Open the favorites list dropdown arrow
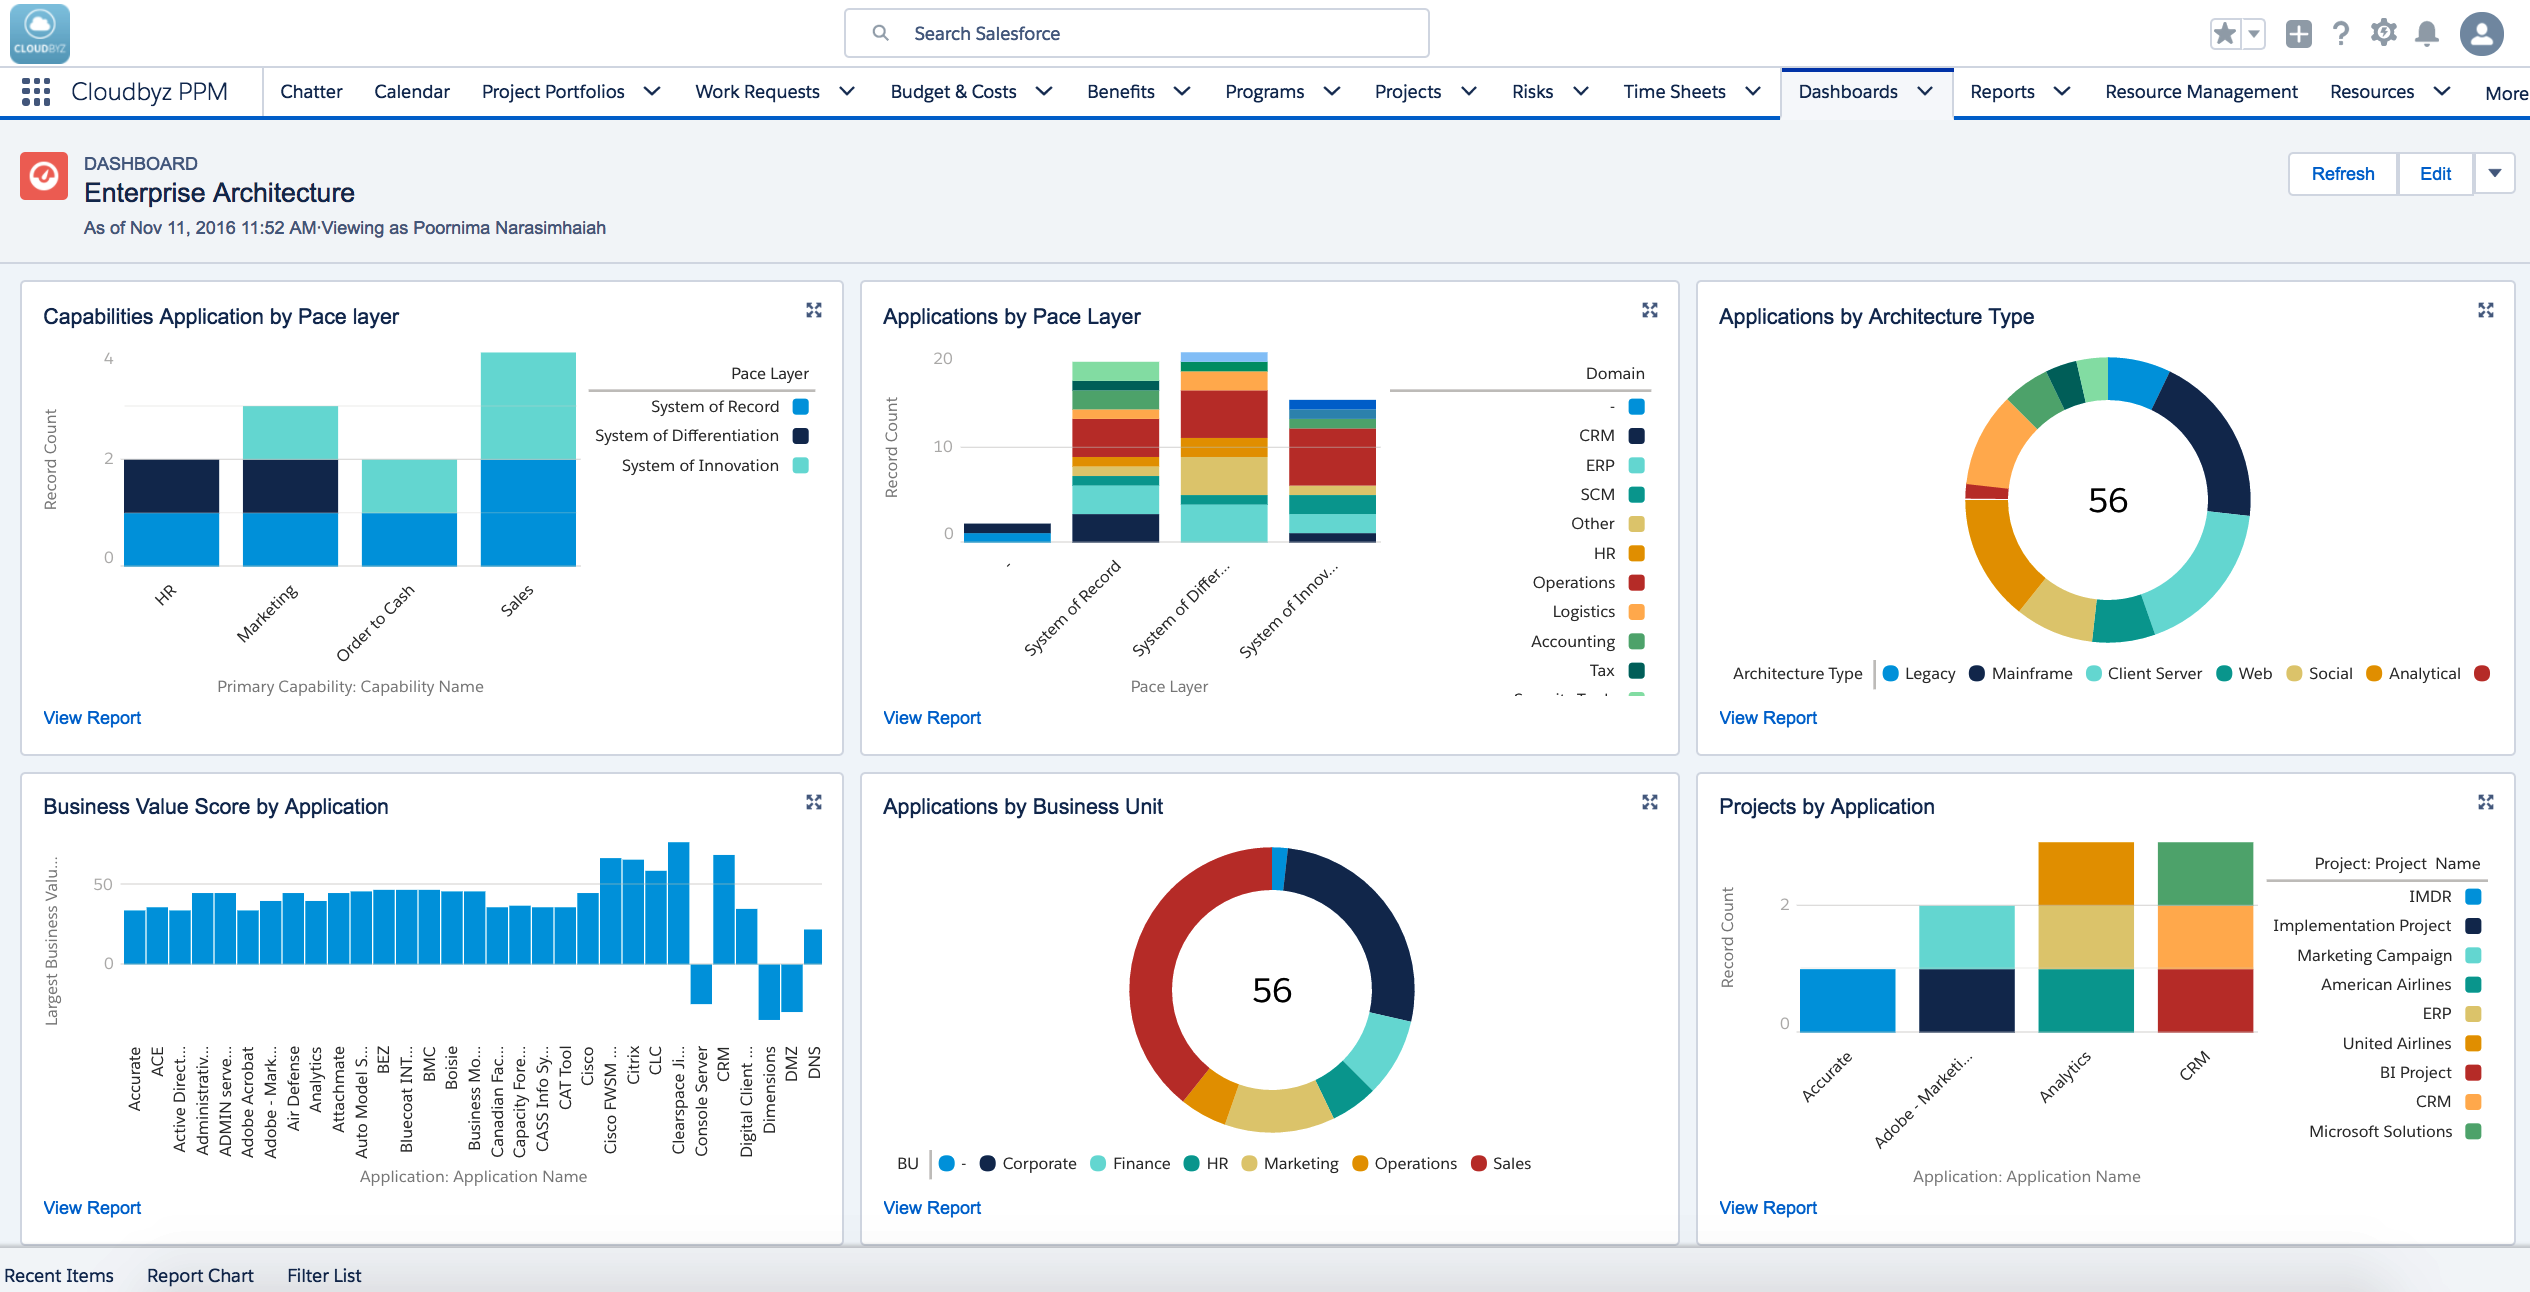 2254,34
